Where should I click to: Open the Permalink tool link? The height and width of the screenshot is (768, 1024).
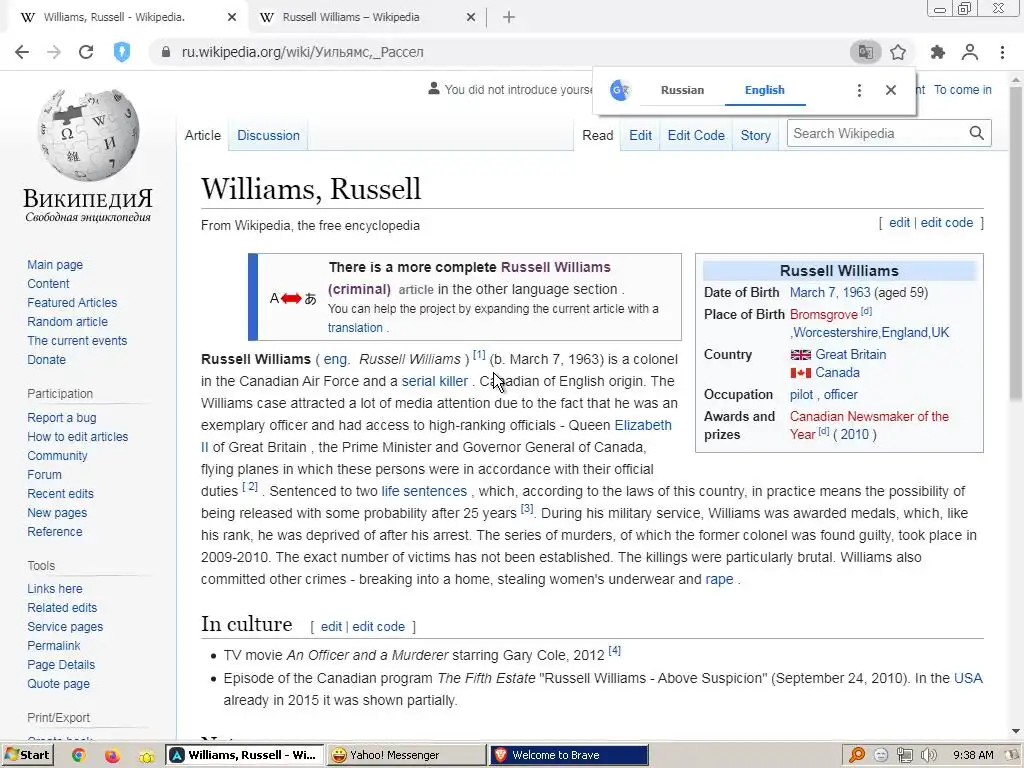coord(54,645)
